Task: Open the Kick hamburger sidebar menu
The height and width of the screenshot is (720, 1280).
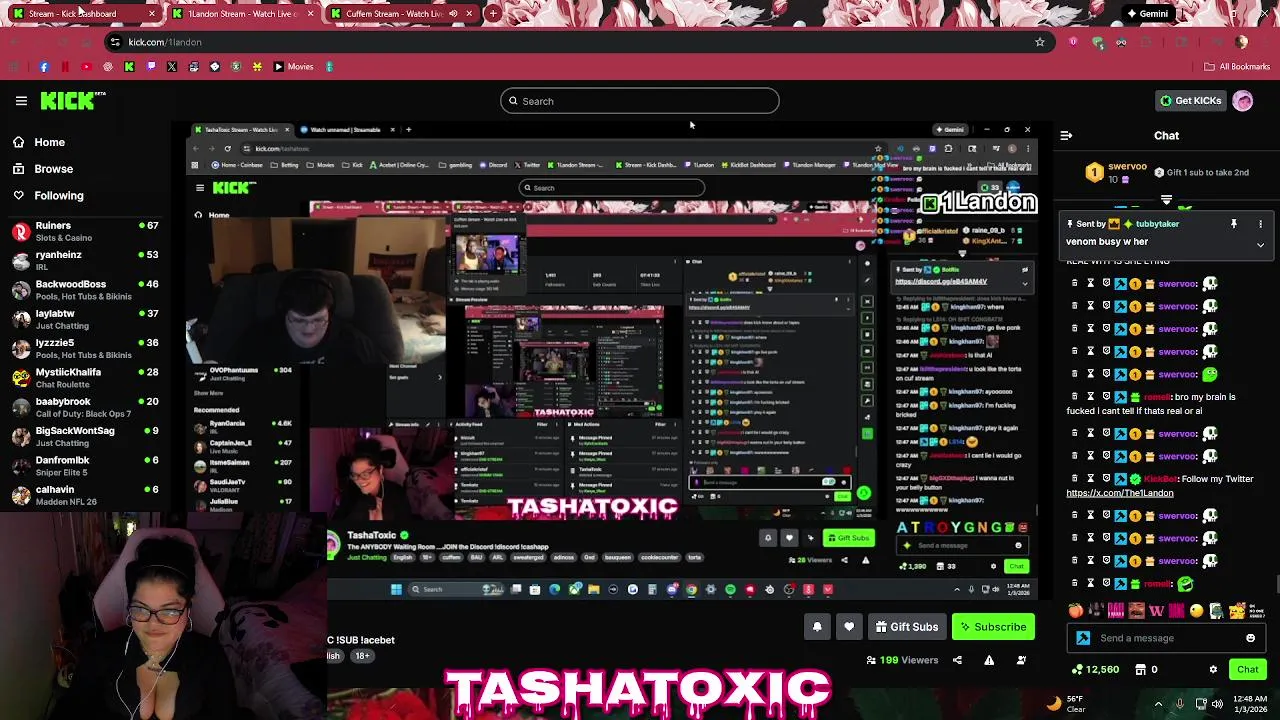Action: click(x=21, y=101)
